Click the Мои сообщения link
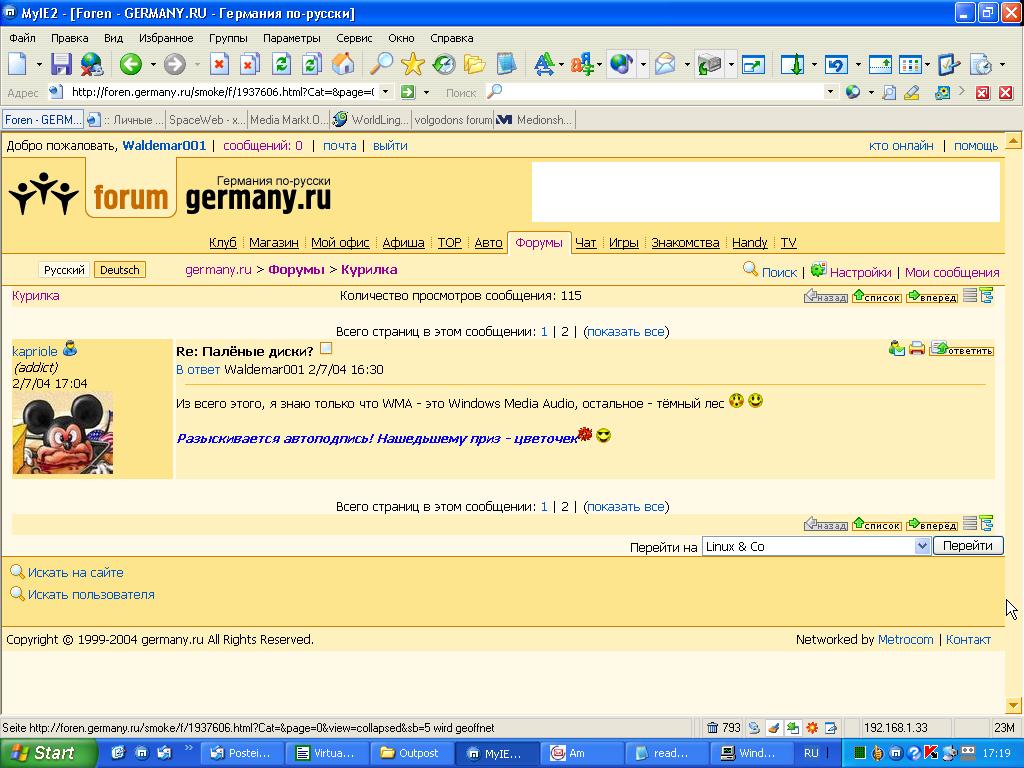 (x=952, y=272)
